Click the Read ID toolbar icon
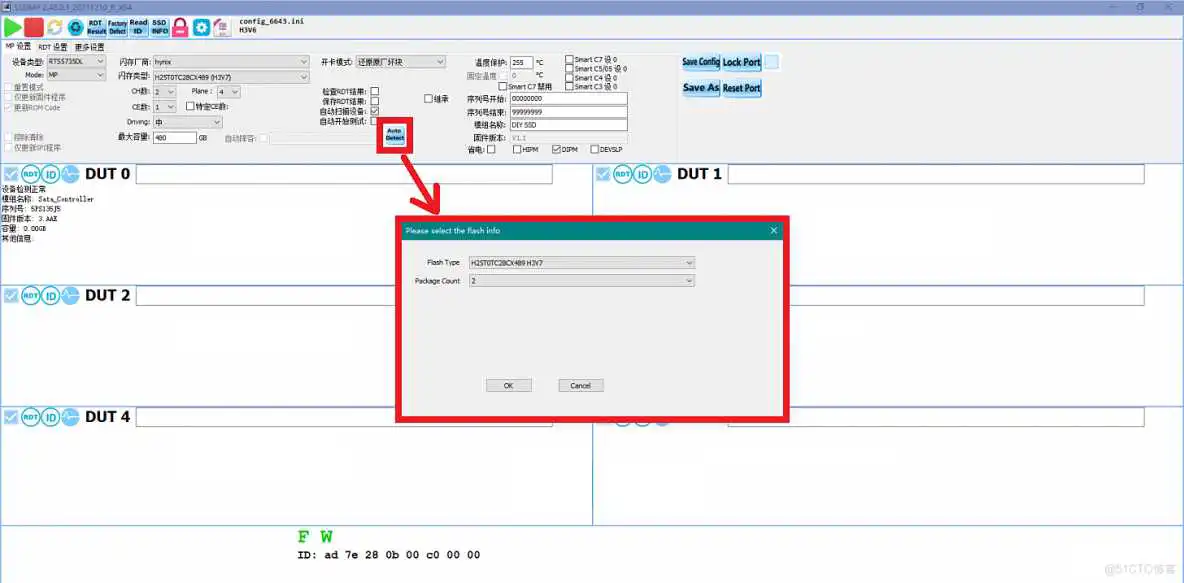This screenshot has width=1184, height=583. pyautogui.click(x=138, y=27)
